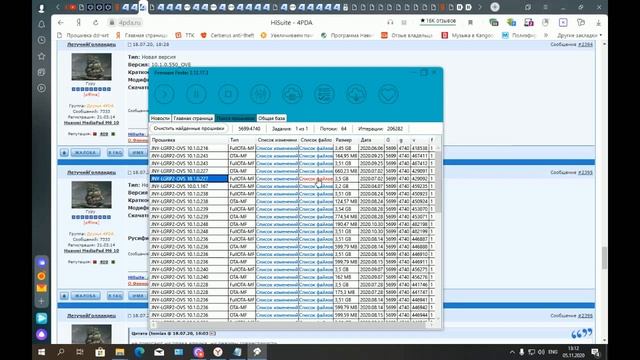Sort by the Дата column header
Screen dimensions: 640x360
(x=372, y=140)
